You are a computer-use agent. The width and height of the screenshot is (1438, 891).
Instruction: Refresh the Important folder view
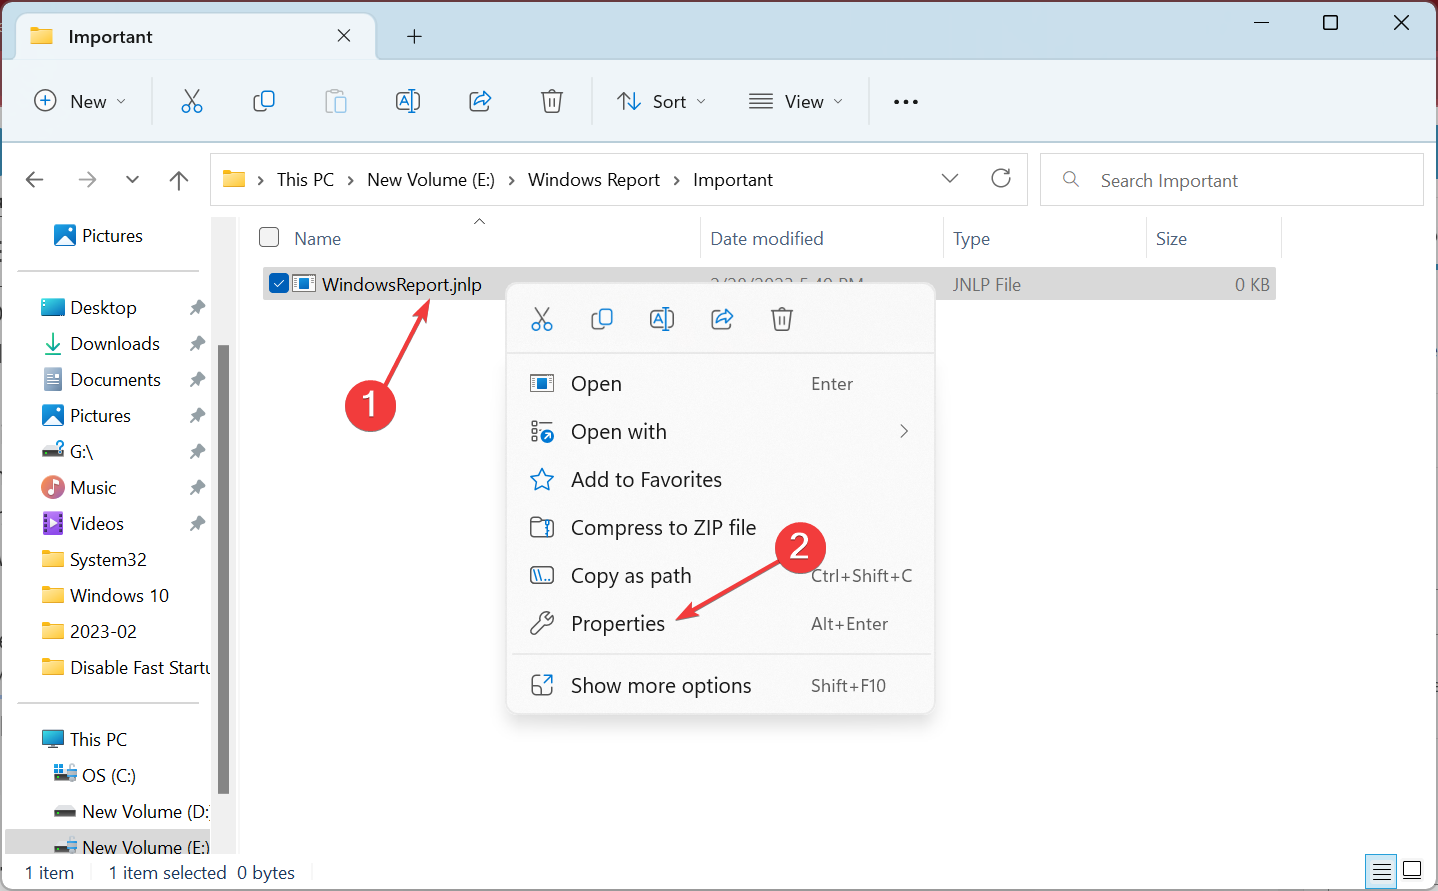(1001, 178)
